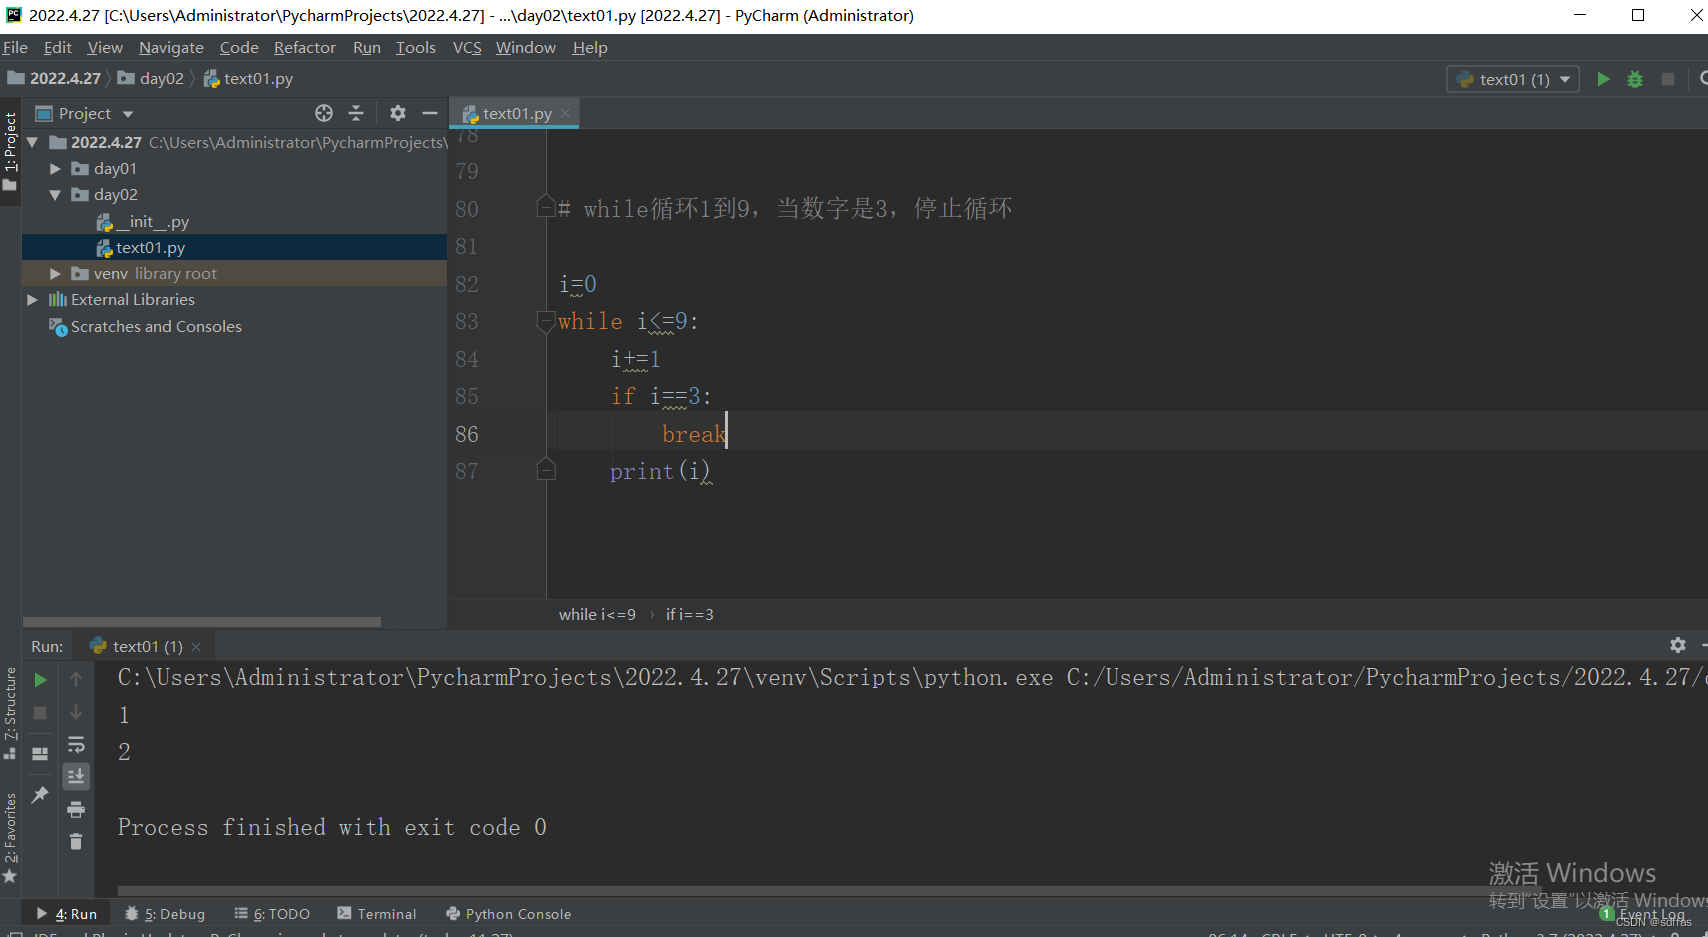Click the day02 breadcrumb in navigation bar
Screen dimensions: 1708x937
(x=151, y=78)
